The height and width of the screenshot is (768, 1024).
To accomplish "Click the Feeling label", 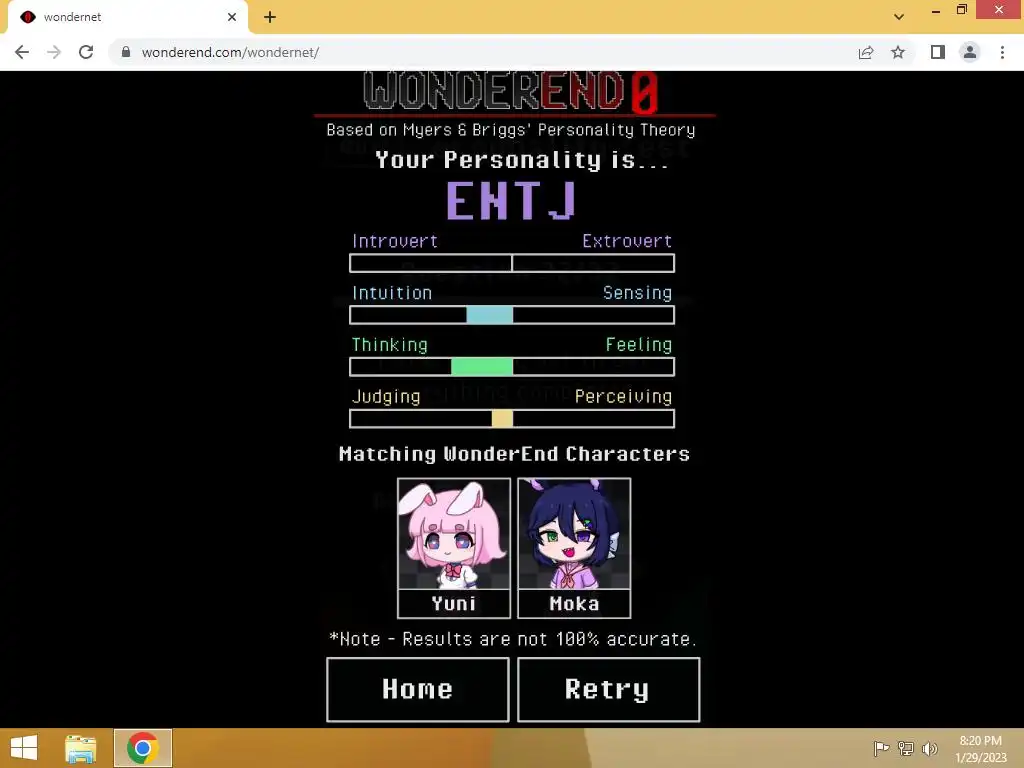I will 639,345.
